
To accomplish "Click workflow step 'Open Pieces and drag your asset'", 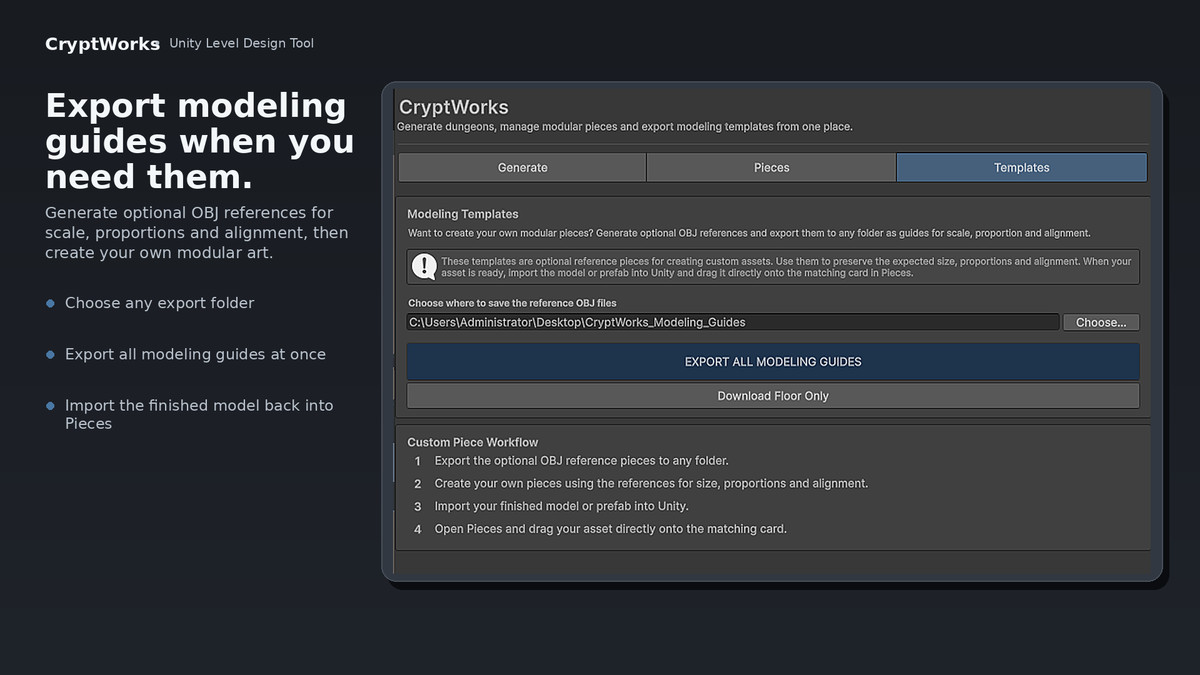I will coord(610,528).
